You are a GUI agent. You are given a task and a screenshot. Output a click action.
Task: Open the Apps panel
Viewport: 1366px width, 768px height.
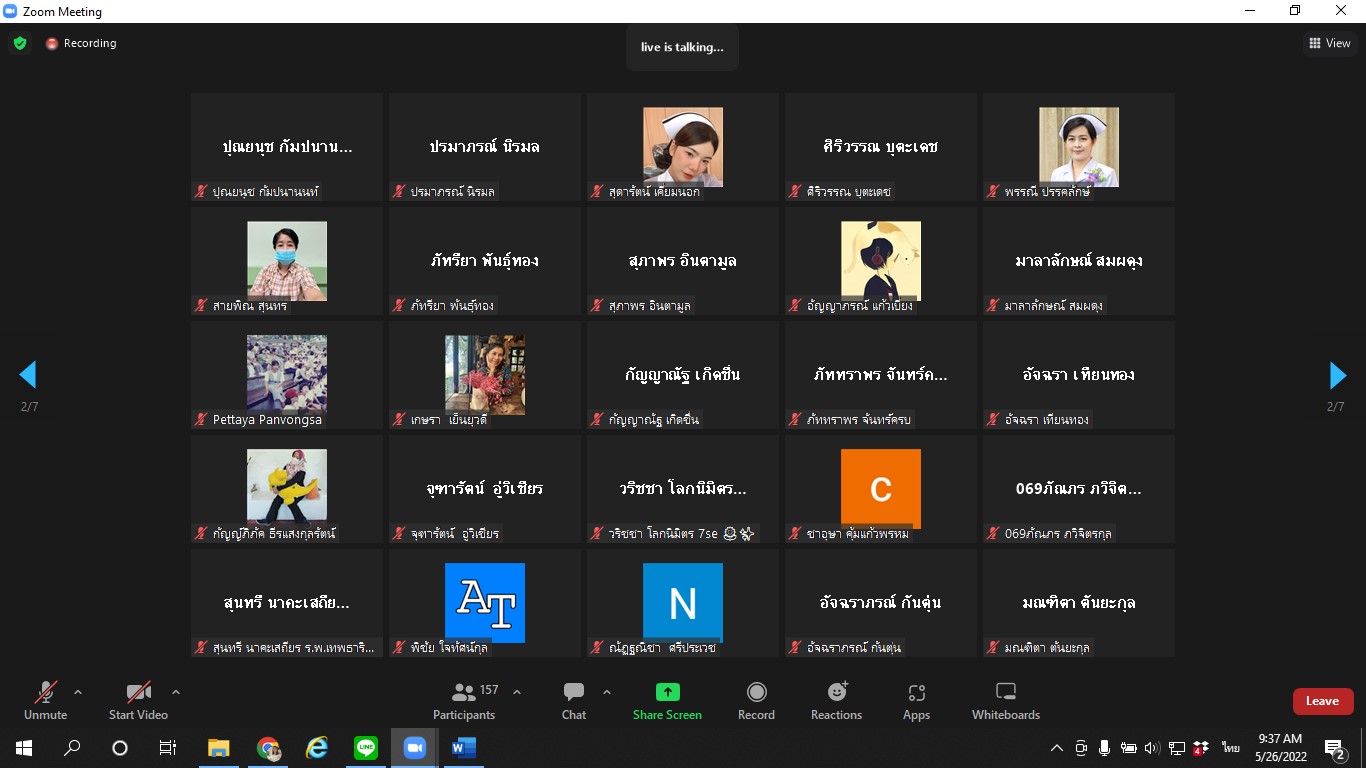pos(916,700)
